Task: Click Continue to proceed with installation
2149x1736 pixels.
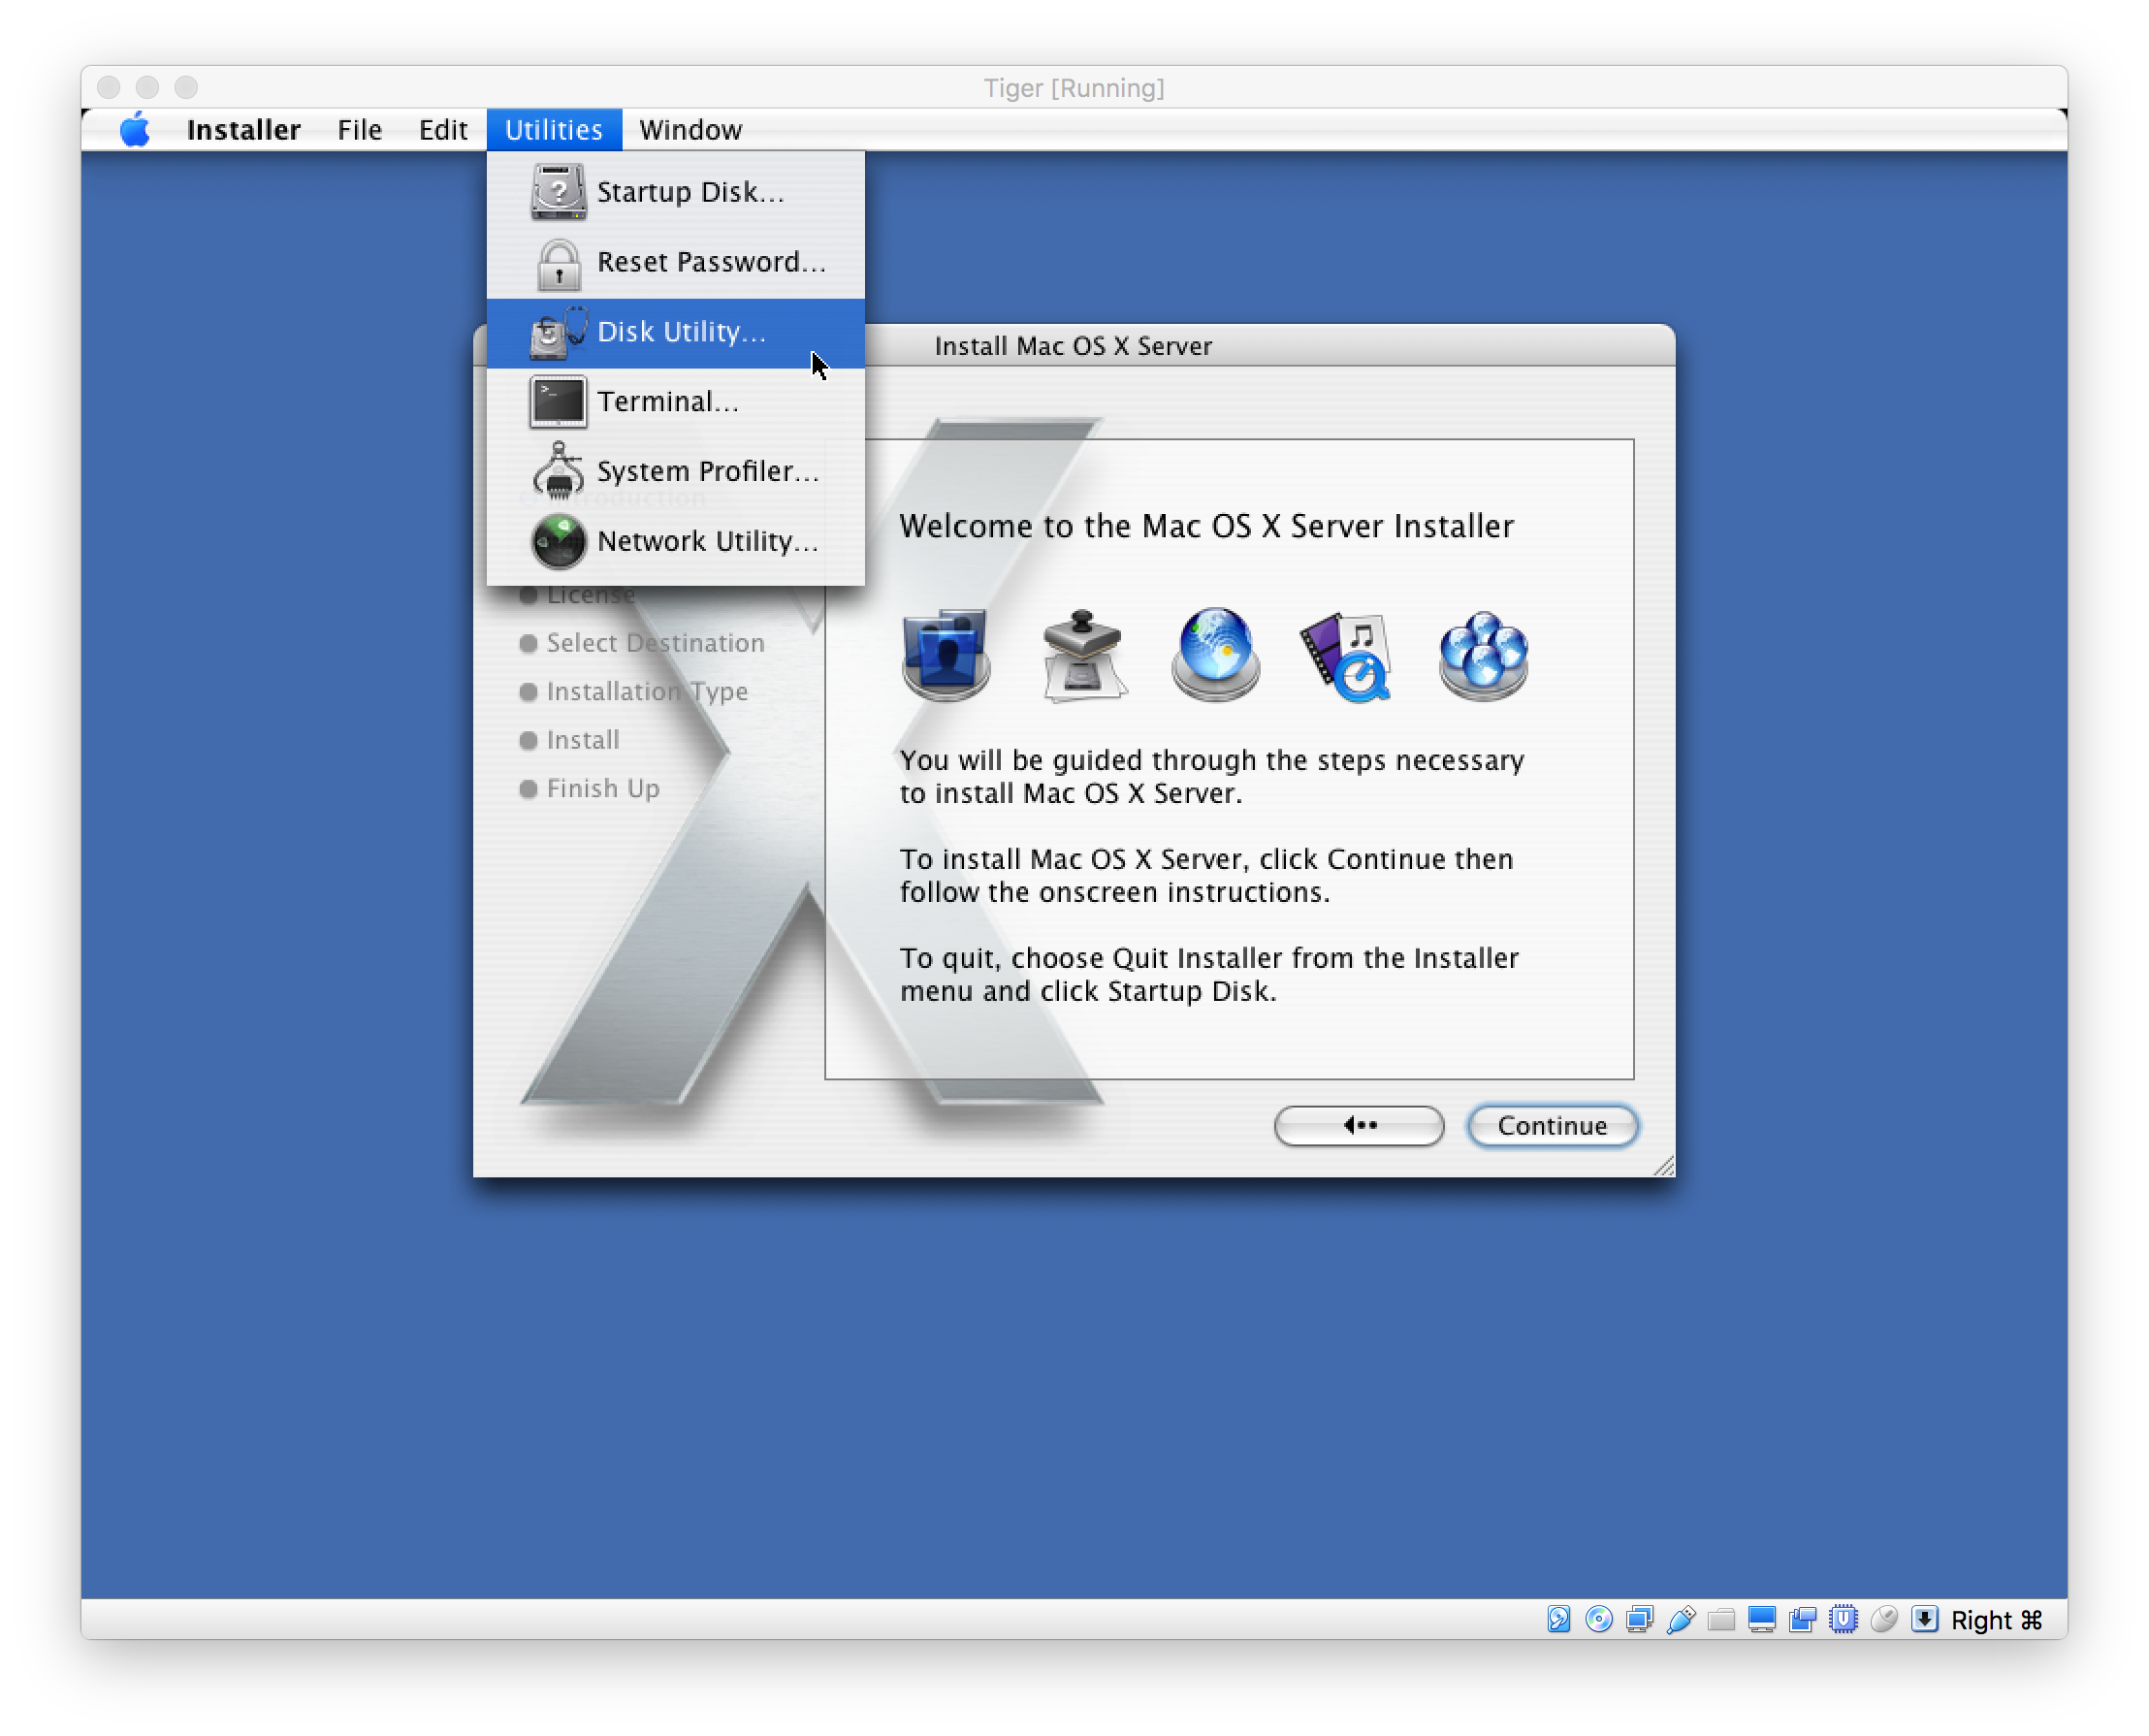Action: coord(1552,1123)
